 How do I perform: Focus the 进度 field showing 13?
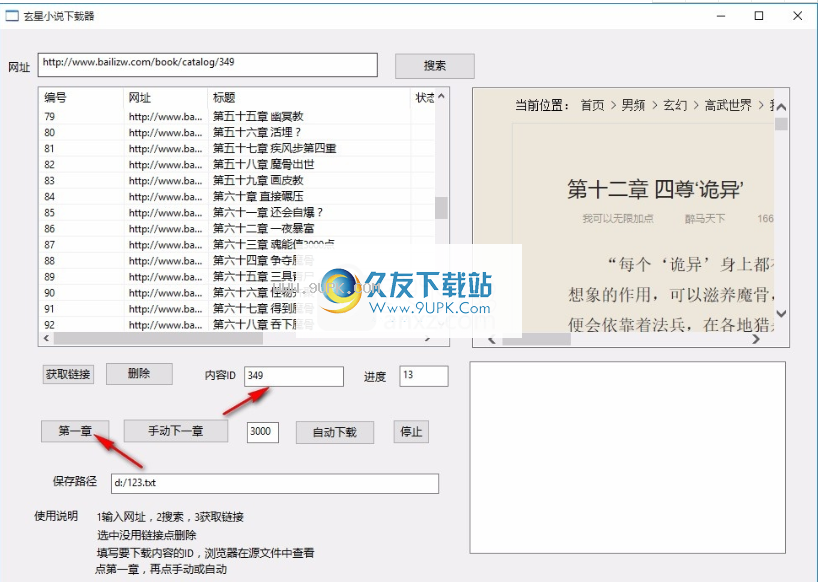(424, 376)
